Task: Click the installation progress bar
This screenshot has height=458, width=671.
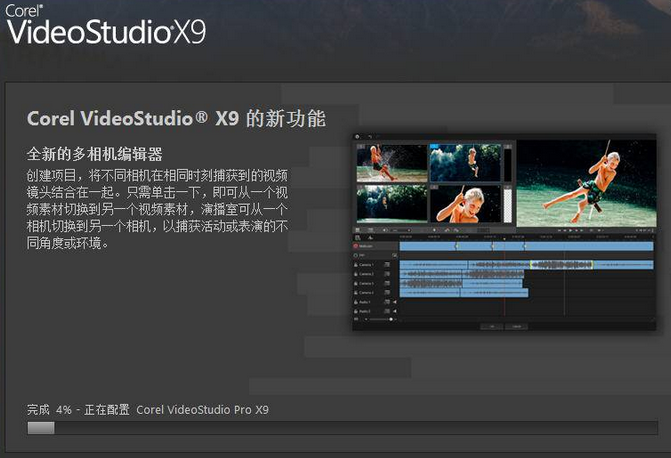Action: [x=342, y=428]
